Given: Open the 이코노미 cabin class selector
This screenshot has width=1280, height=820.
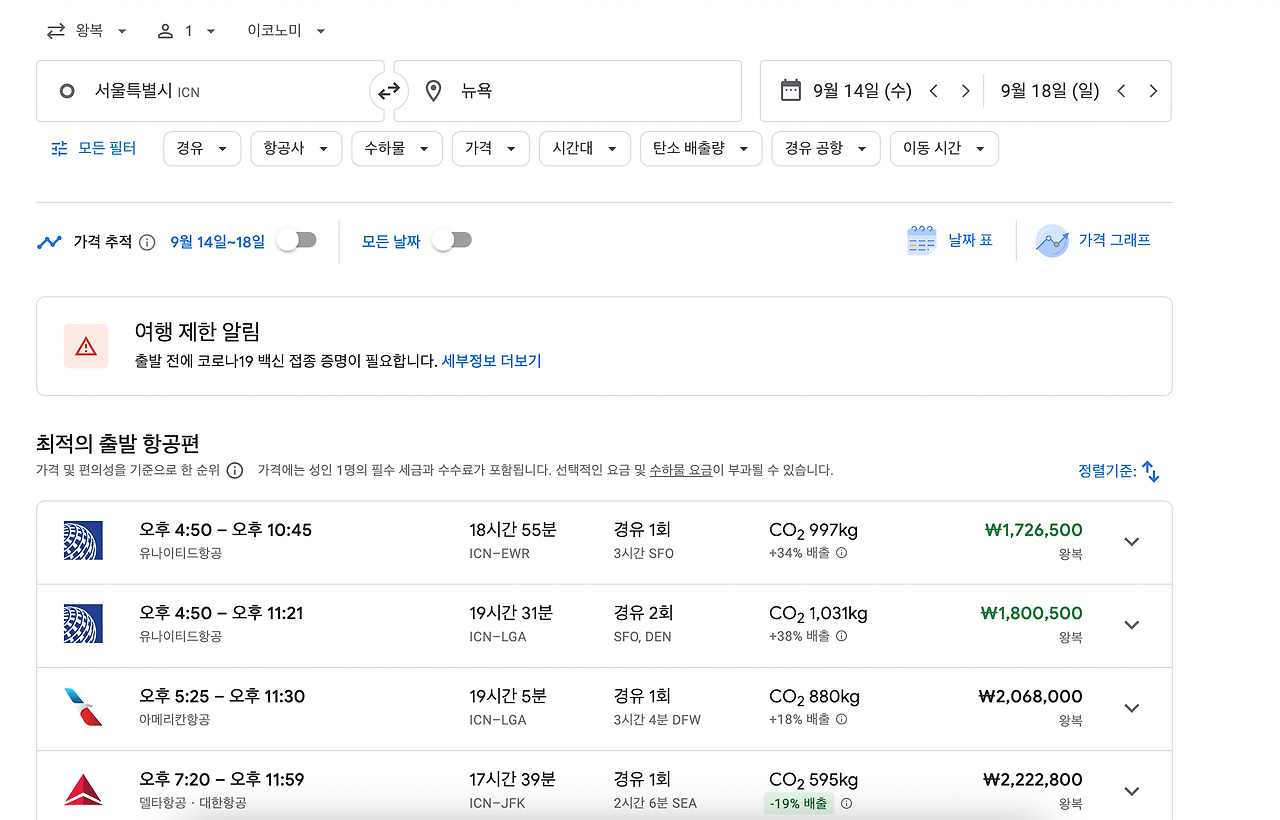Looking at the screenshot, I should (x=283, y=30).
